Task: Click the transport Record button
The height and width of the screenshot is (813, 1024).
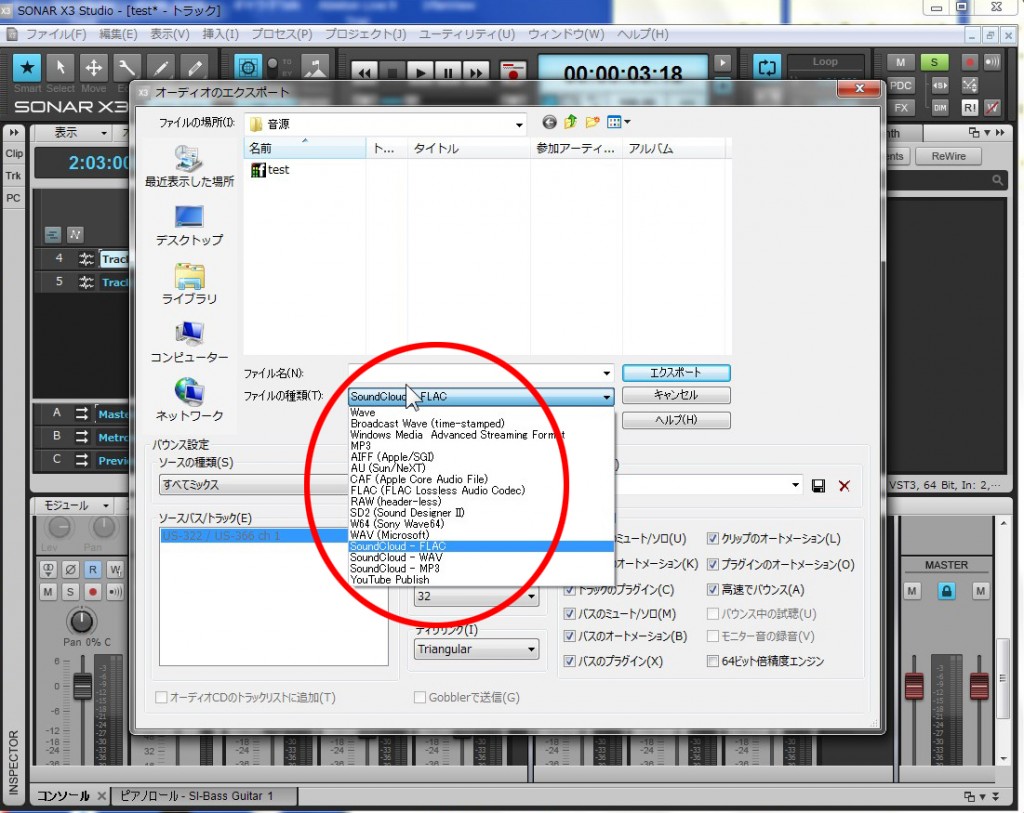Action: (513, 72)
